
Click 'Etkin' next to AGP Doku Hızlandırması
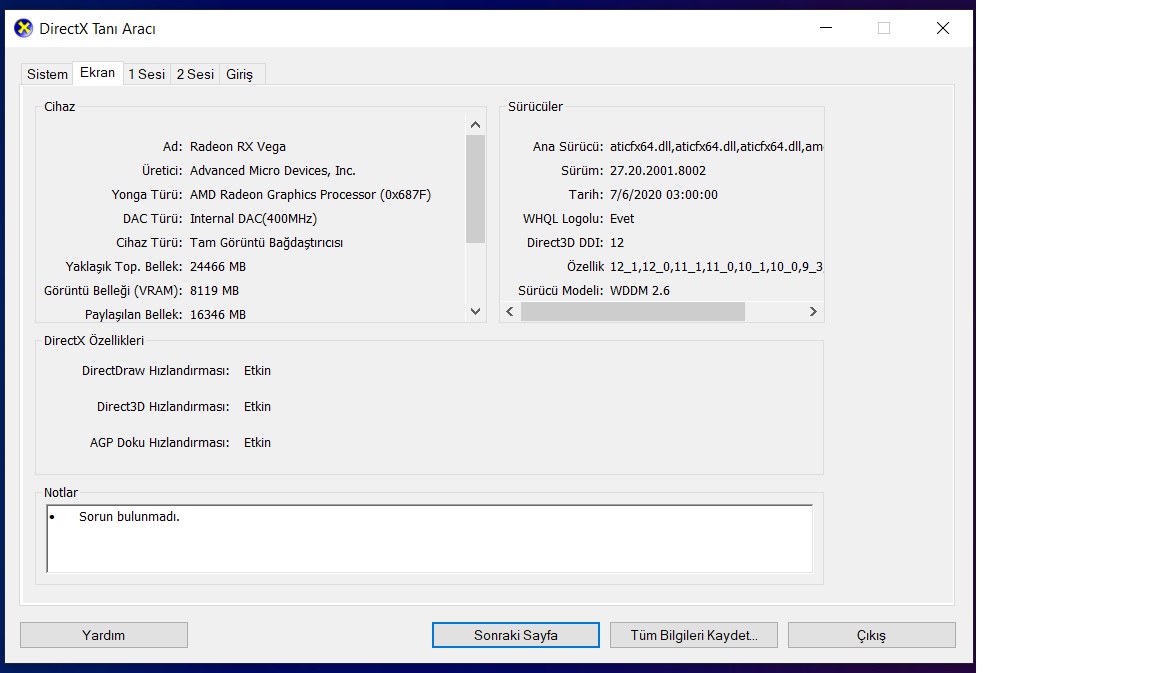tap(257, 443)
